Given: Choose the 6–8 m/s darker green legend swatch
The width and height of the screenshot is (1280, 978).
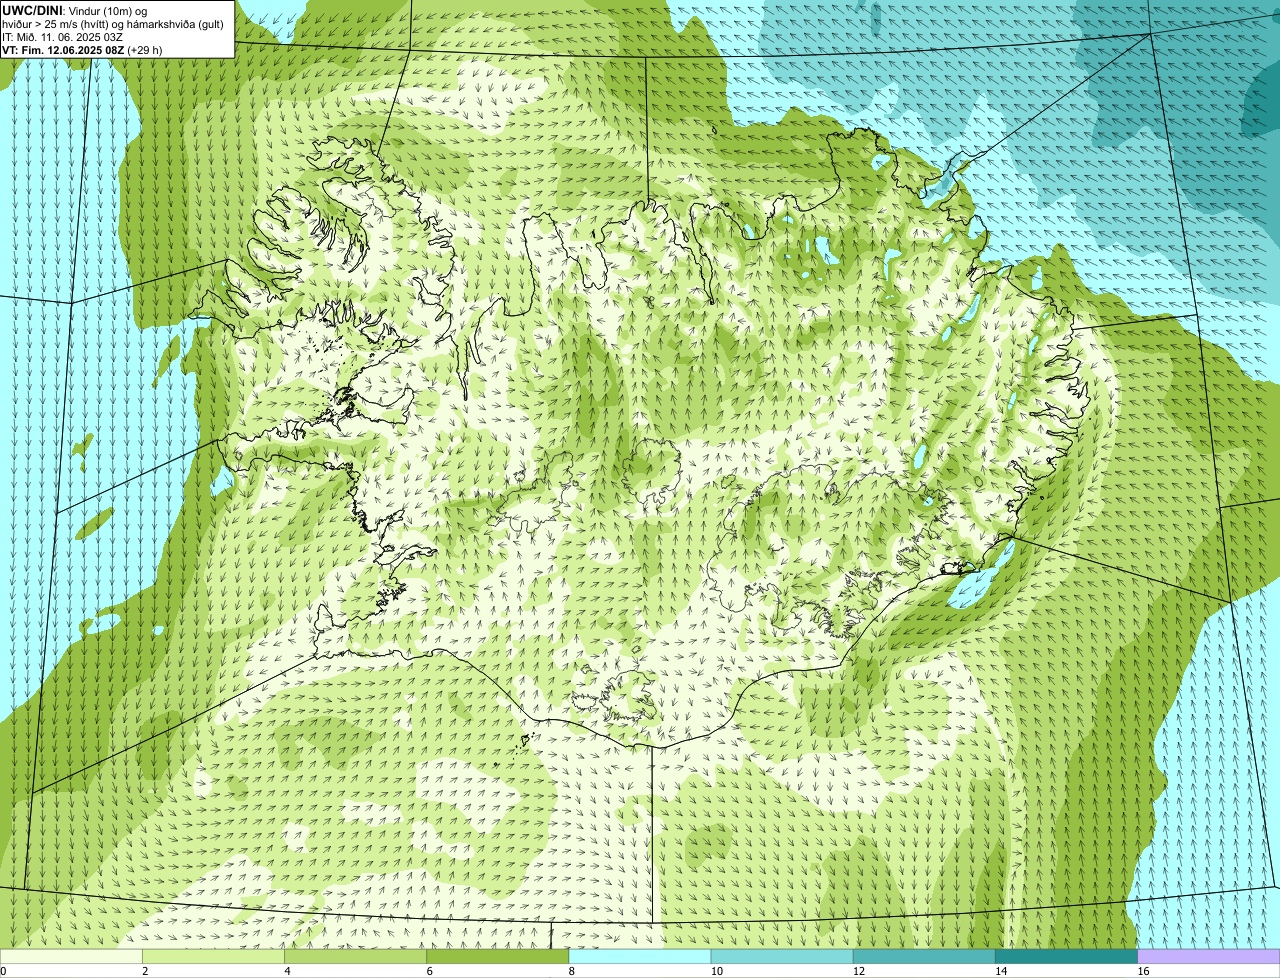Looking at the screenshot, I should (498, 957).
